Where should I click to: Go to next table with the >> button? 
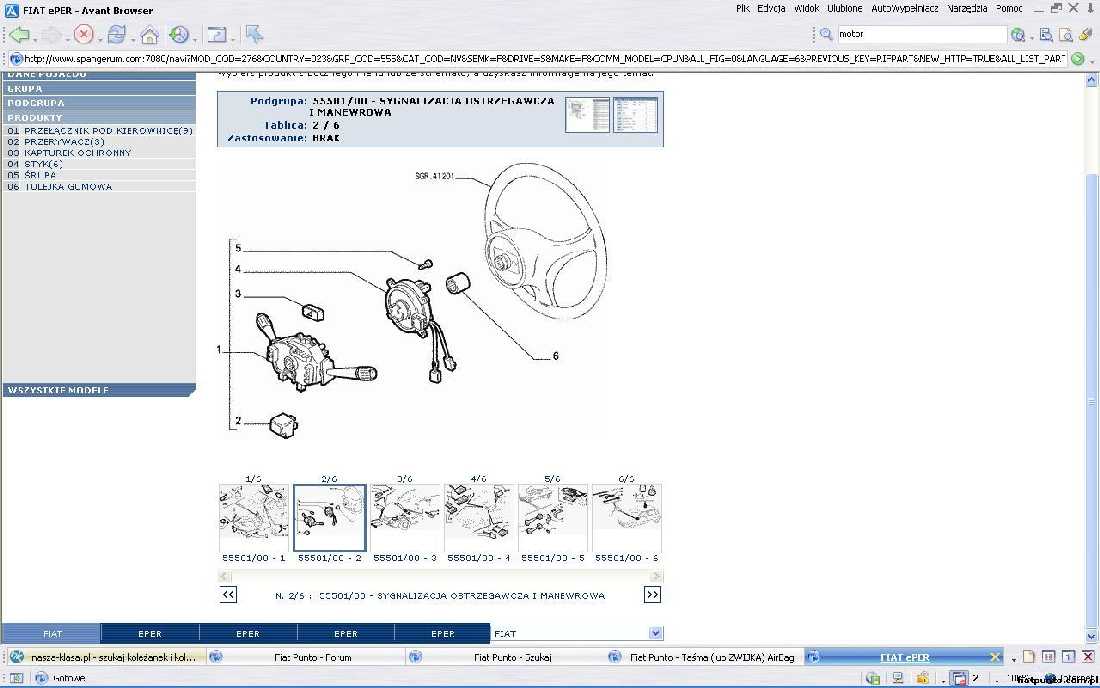pos(652,595)
